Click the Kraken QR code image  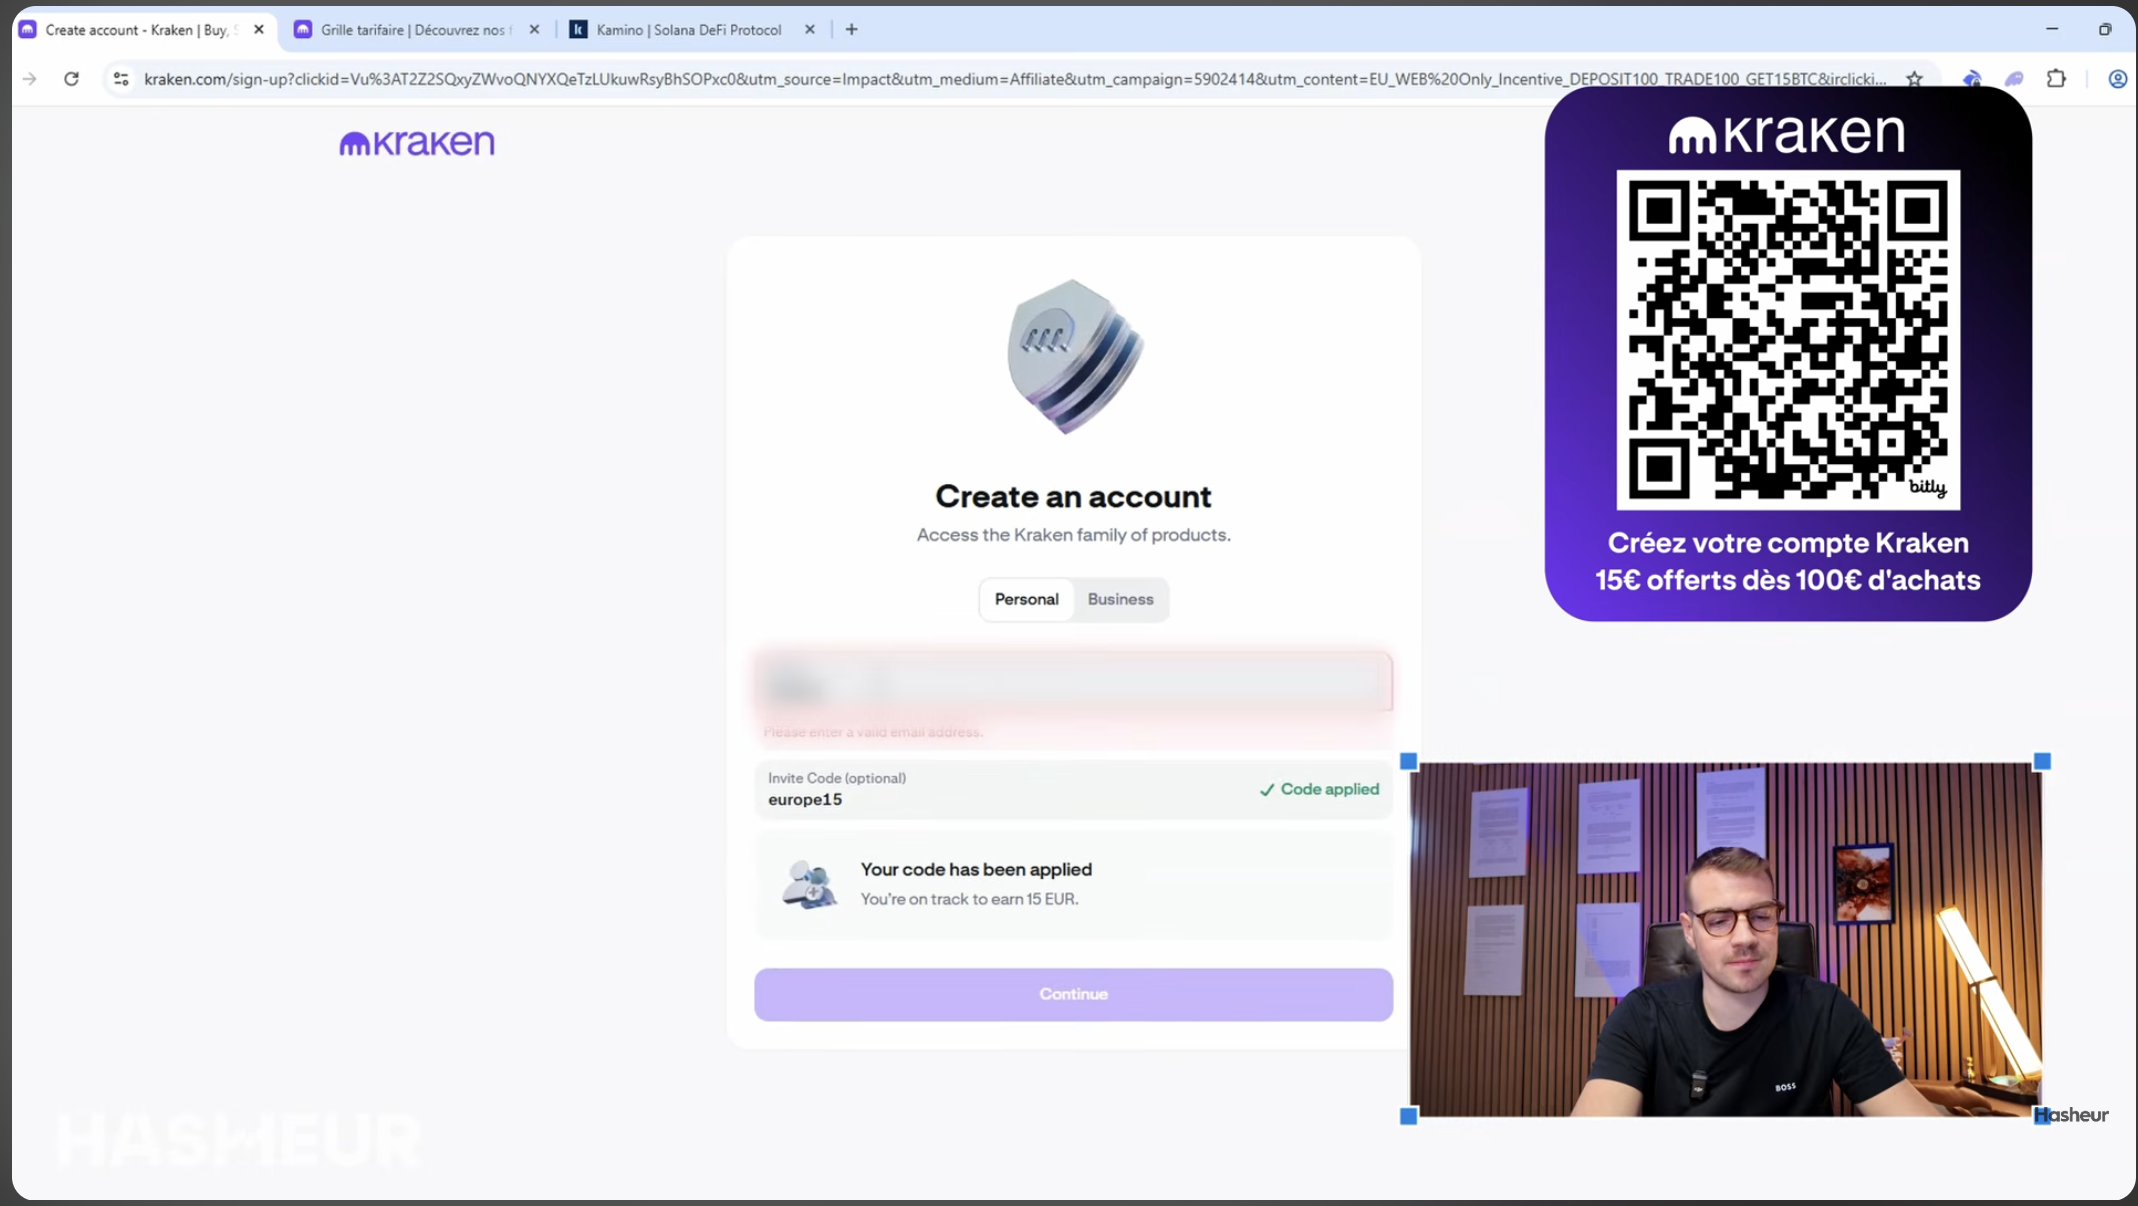(x=1787, y=339)
